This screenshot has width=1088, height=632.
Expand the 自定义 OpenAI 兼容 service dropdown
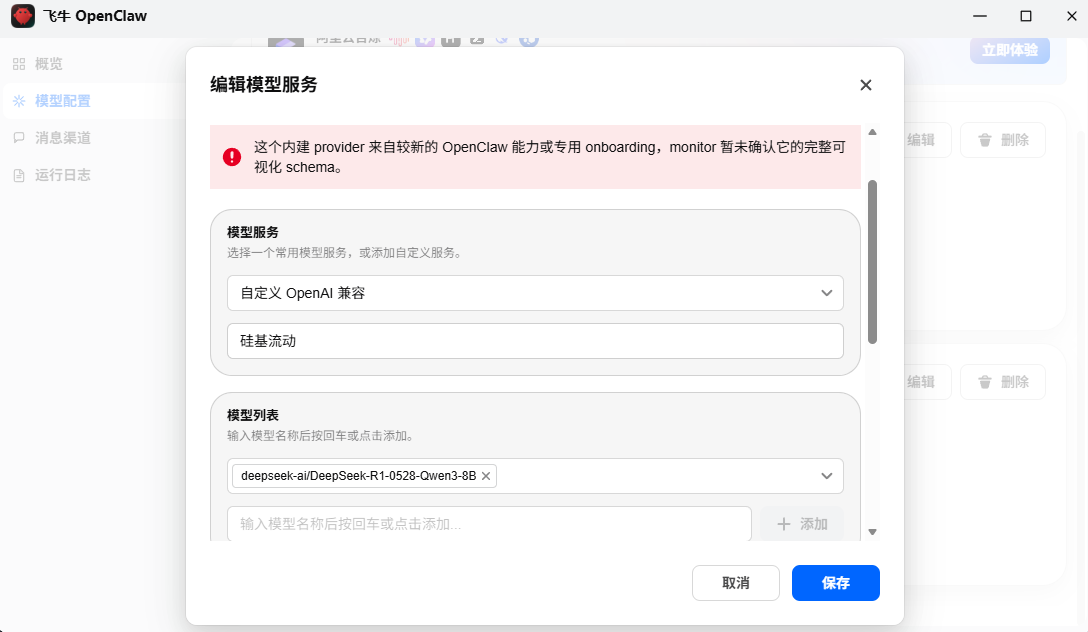826,293
